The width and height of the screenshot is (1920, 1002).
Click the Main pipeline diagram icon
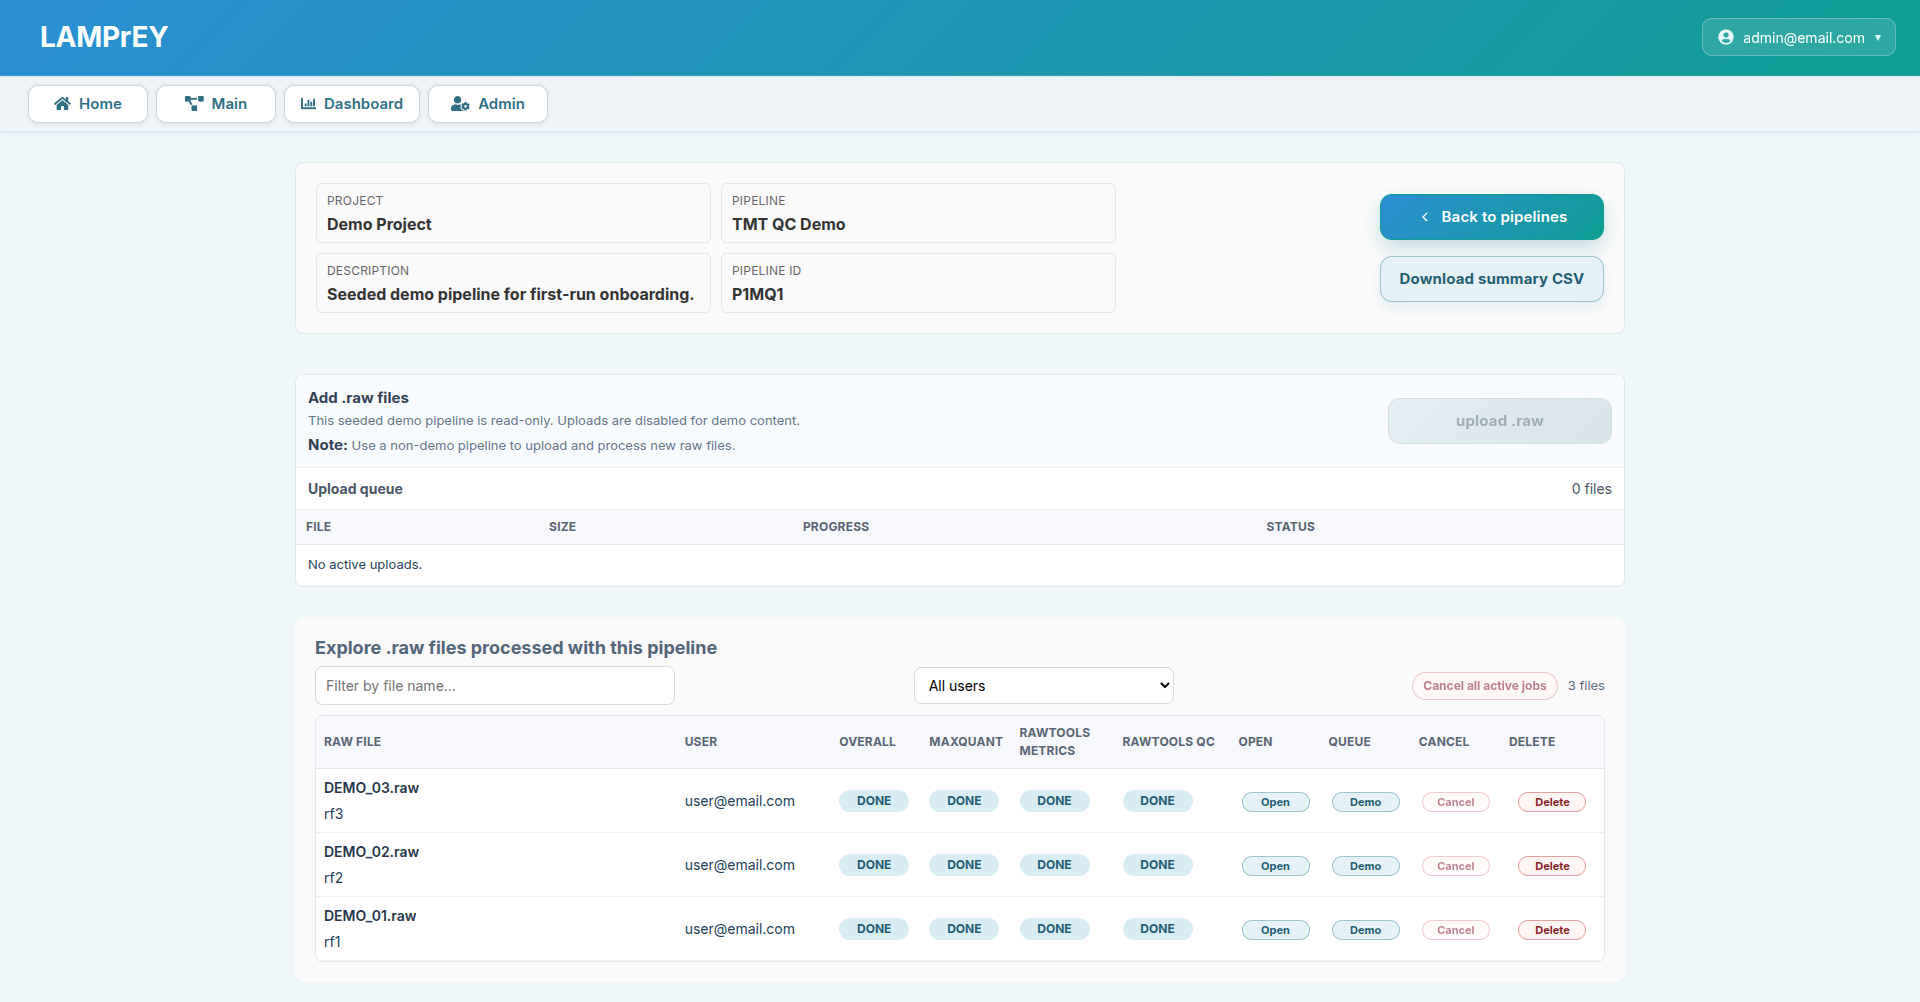click(x=194, y=104)
